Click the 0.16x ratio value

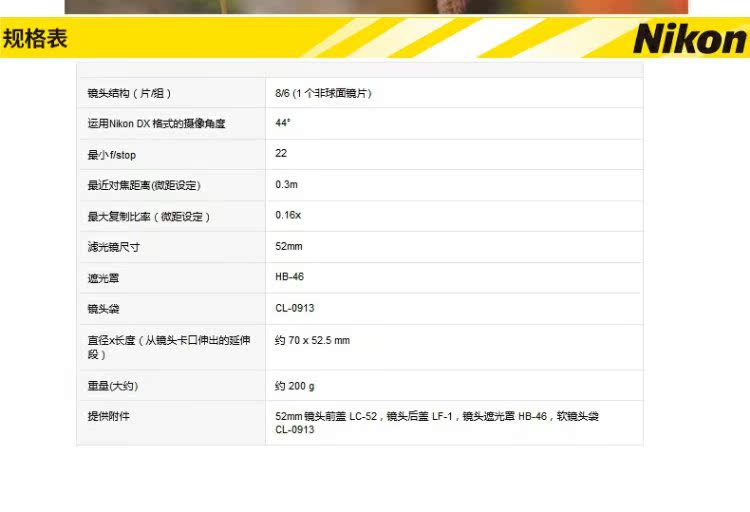point(288,215)
